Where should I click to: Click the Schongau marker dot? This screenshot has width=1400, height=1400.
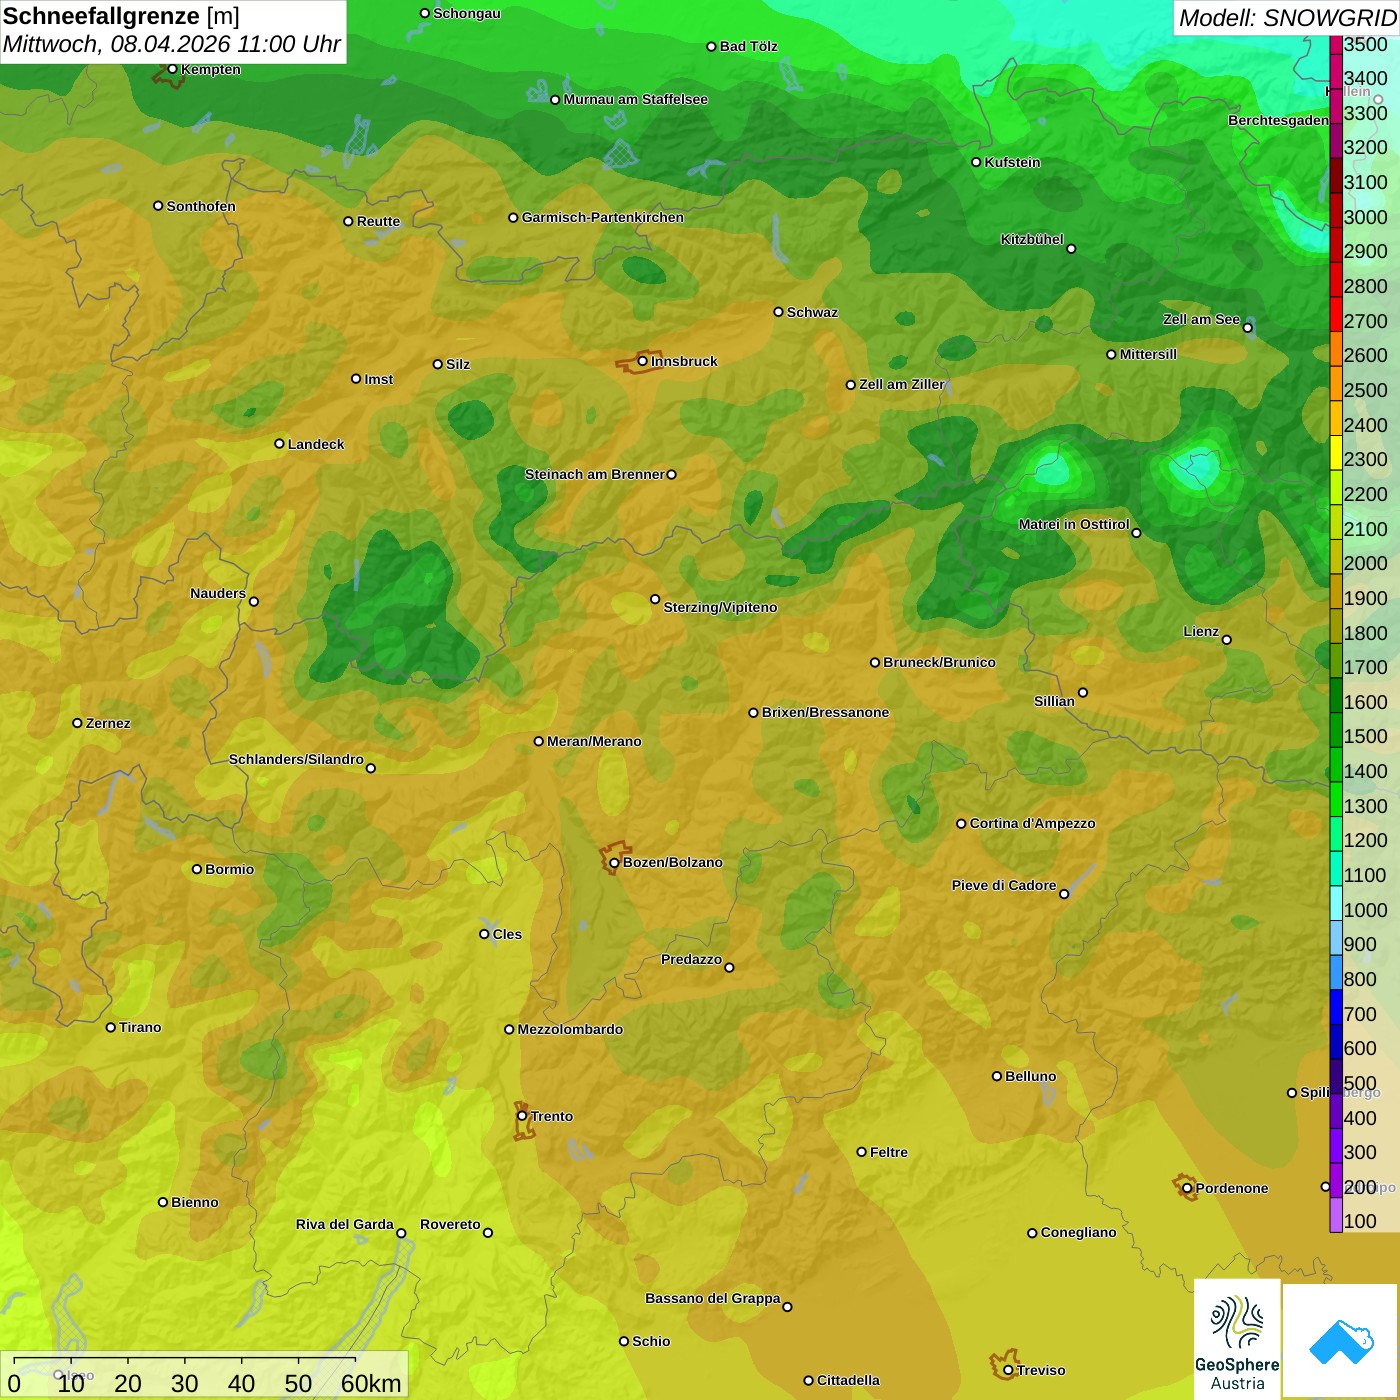click(425, 13)
